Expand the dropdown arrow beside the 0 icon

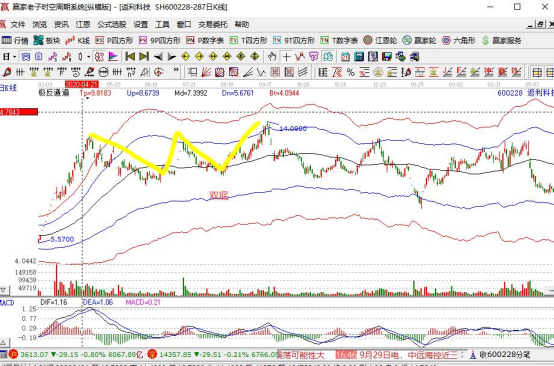[x=88, y=57]
